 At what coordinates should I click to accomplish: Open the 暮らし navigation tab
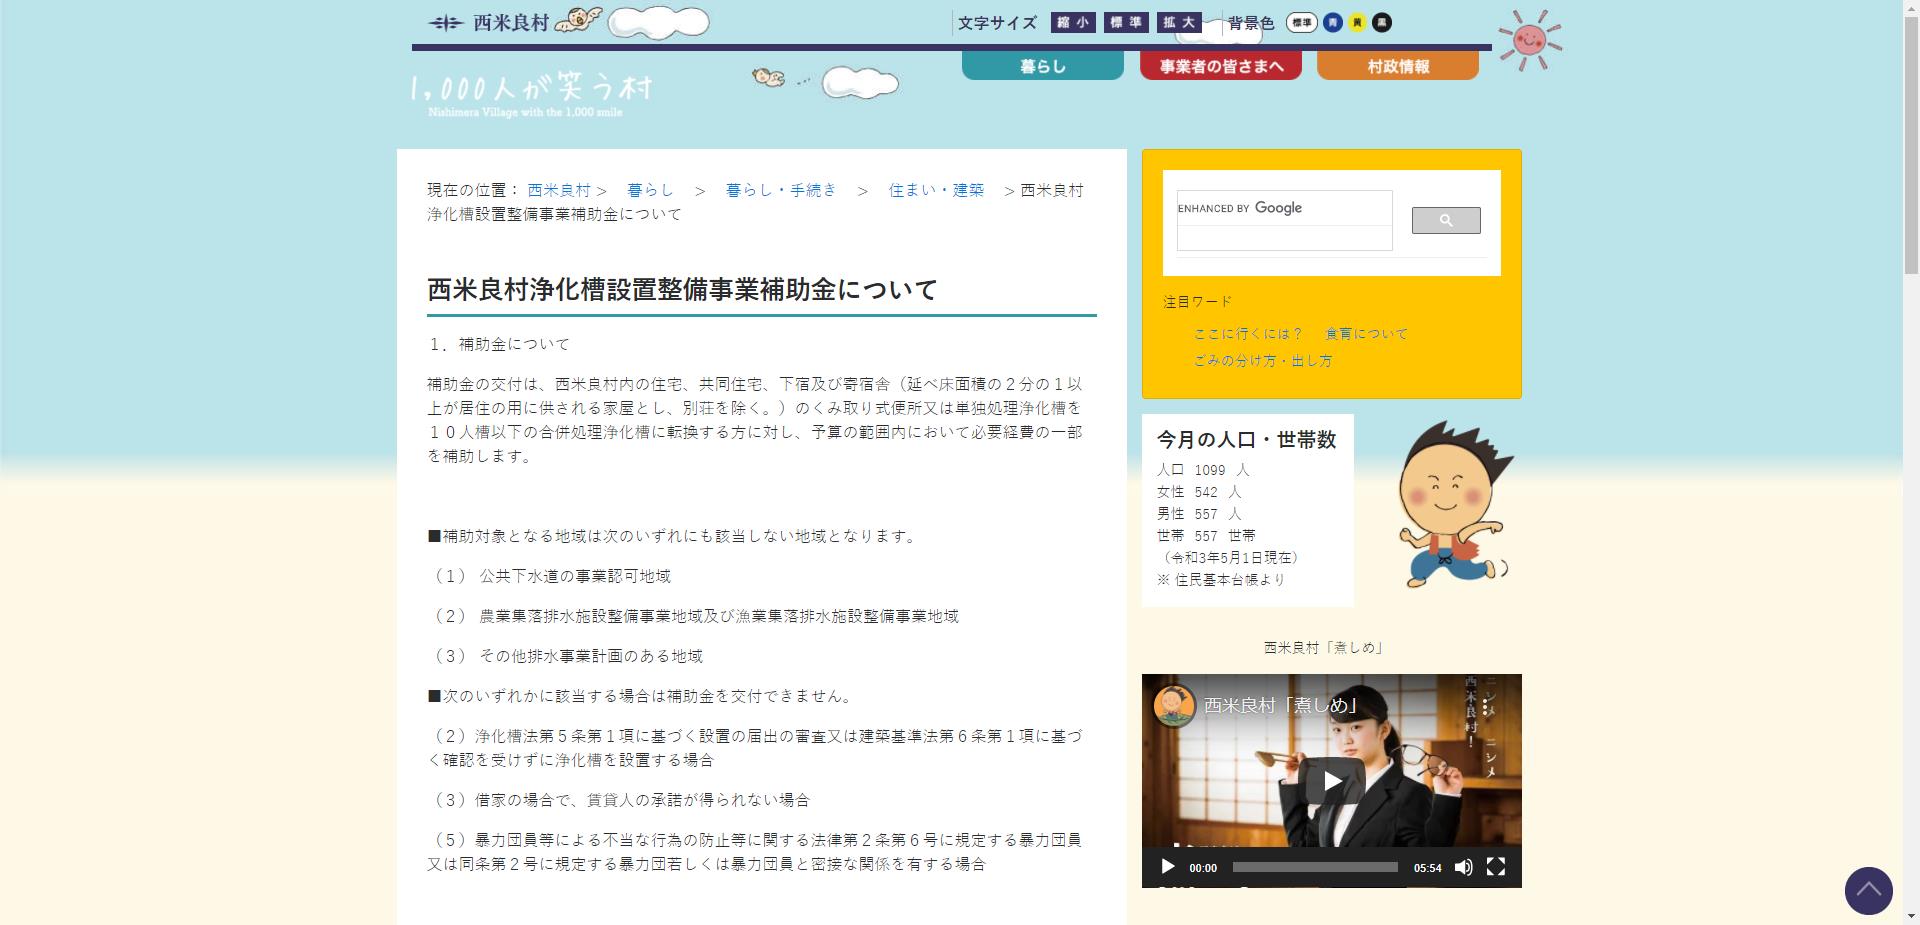[x=1042, y=64]
